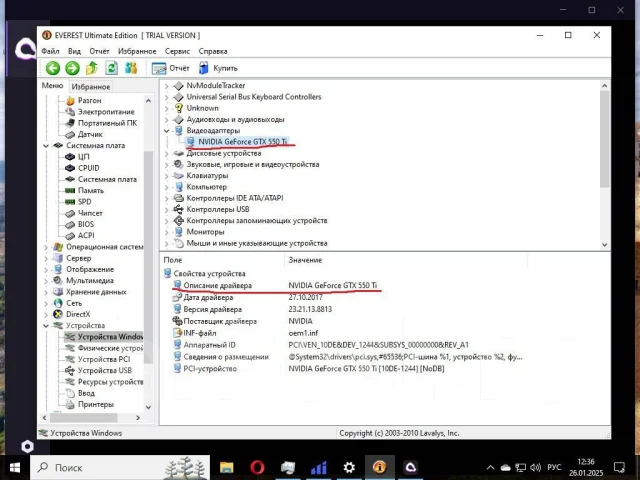Select Чипсет tree item
Image resolution: width=640 pixels, height=480 pixels.
click(90, 213)
